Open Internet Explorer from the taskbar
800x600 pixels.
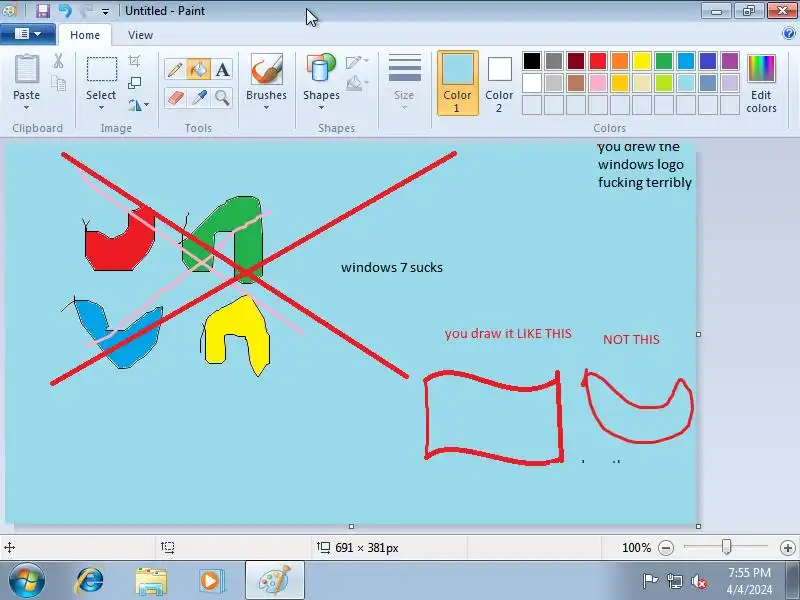pyautogui.click(x=90, y=581)
